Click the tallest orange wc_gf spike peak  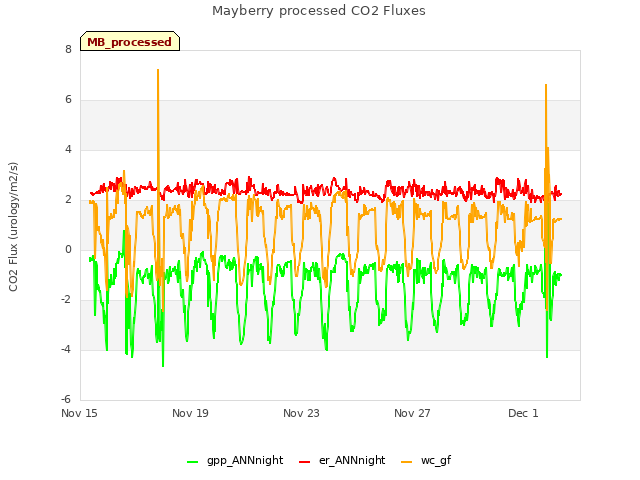(x=158, y=70)
